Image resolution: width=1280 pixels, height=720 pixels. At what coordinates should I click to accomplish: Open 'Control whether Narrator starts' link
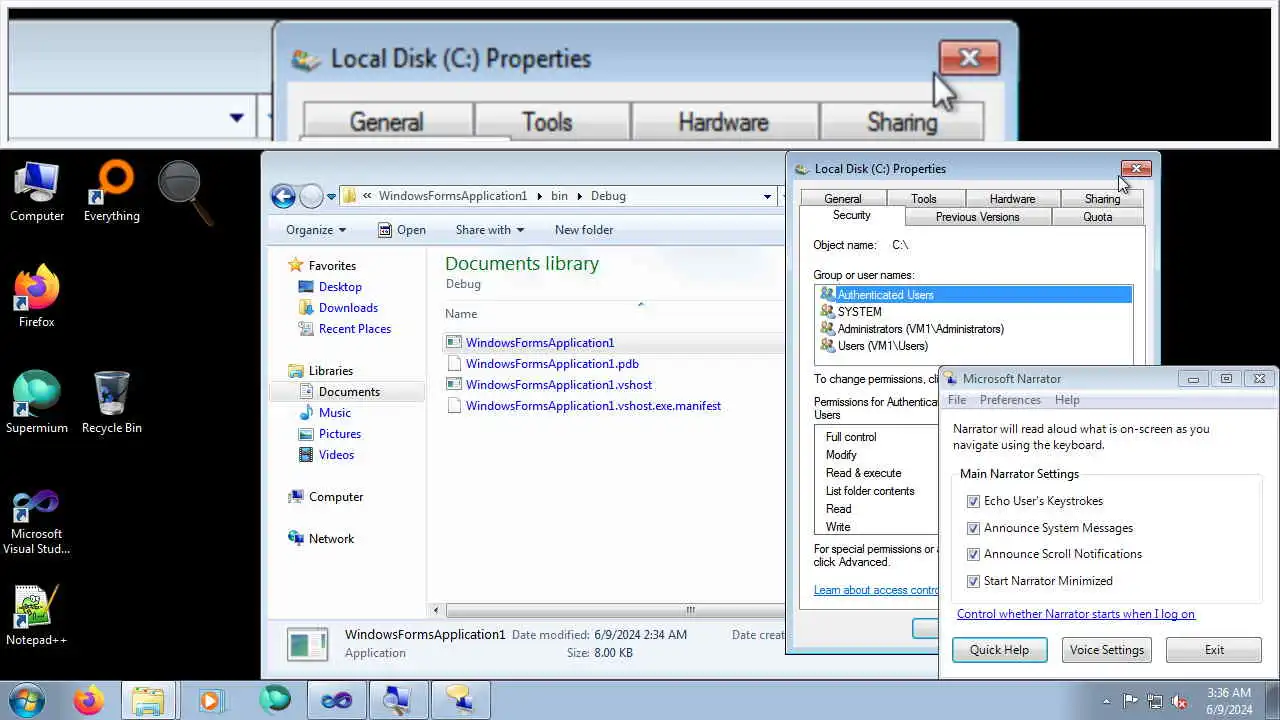coord(1076,614)
